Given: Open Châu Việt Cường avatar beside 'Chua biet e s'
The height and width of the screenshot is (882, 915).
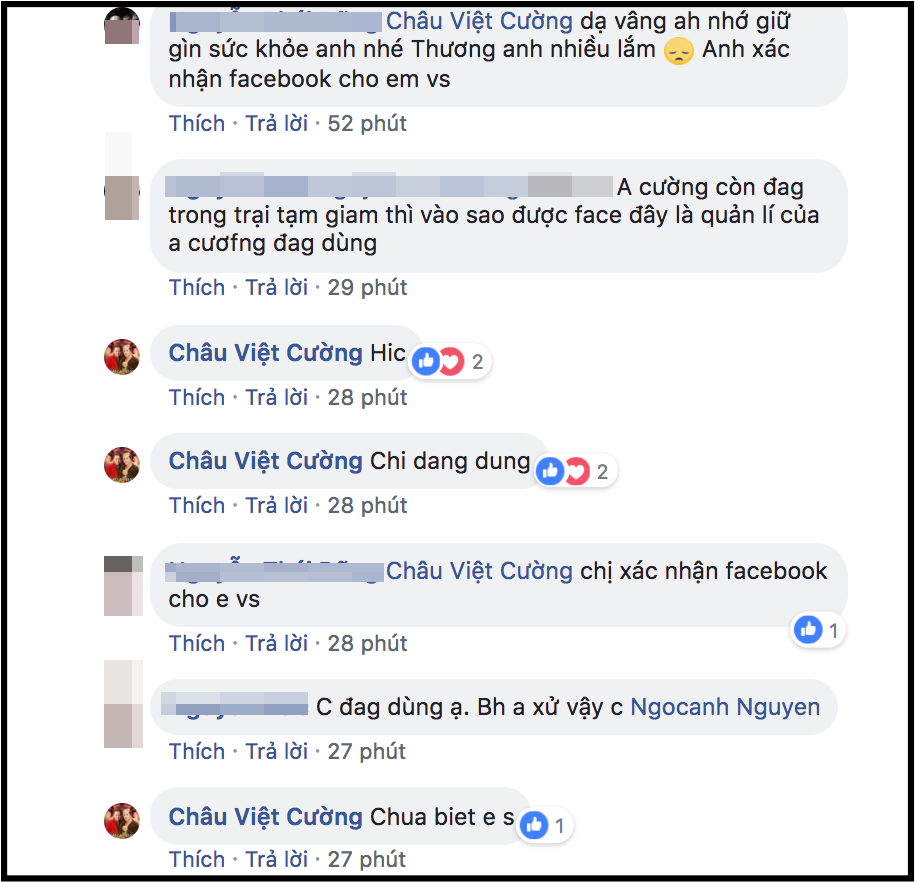Looking at the screenshot, I should click(x=122, y=821).
